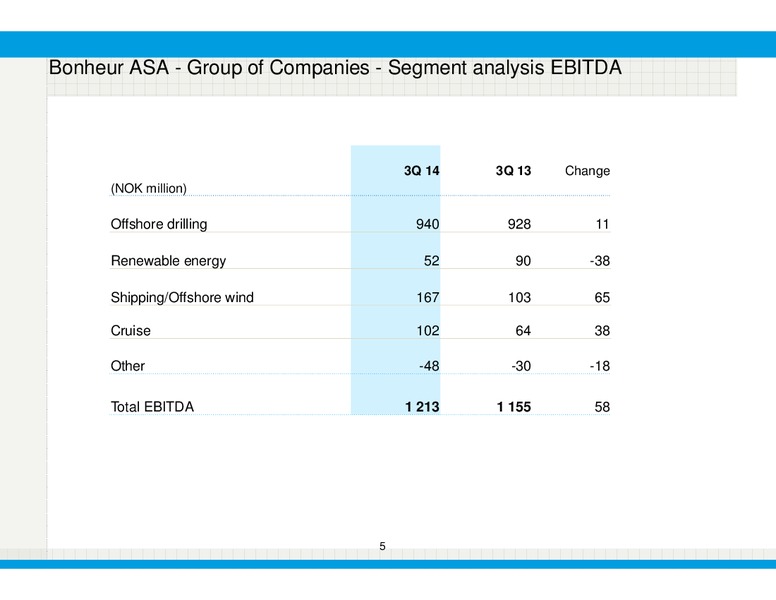This screenshot has height=600, width=776.
Task: Click Renewable energy change value -38
Action: (600, 261)
